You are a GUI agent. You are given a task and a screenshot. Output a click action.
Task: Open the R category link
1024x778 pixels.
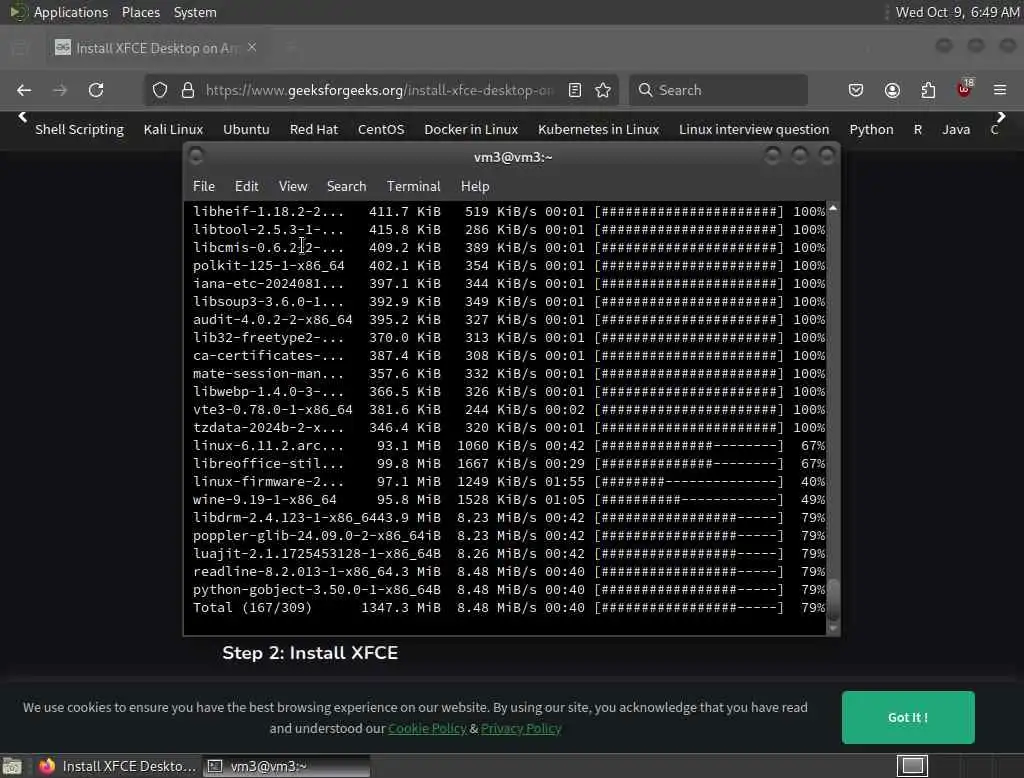click(918, 129)
